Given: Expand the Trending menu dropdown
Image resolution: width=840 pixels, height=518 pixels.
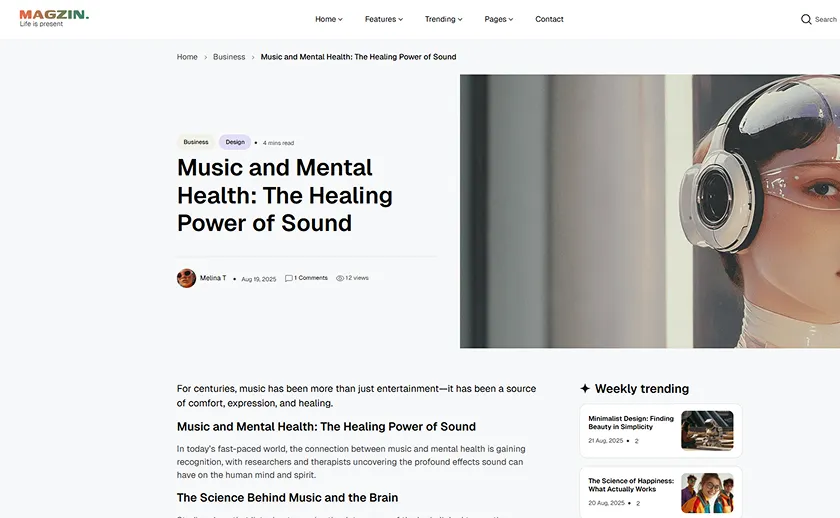Looking at the screenshot, I should click(443, 19).
